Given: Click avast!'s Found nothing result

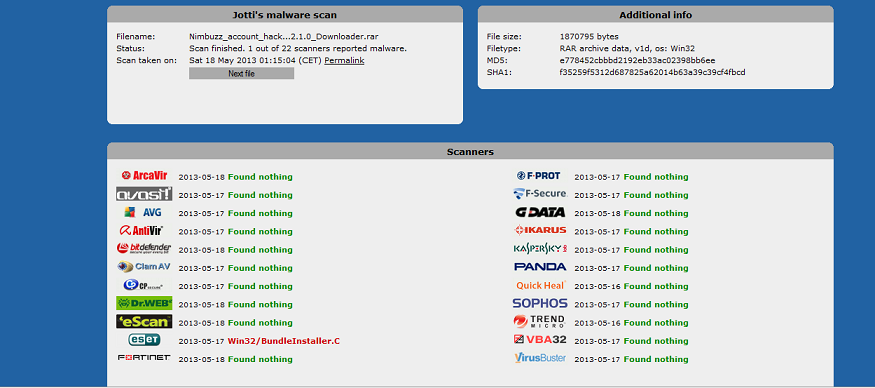Looking at the screenshot, I should click(260, 195).
